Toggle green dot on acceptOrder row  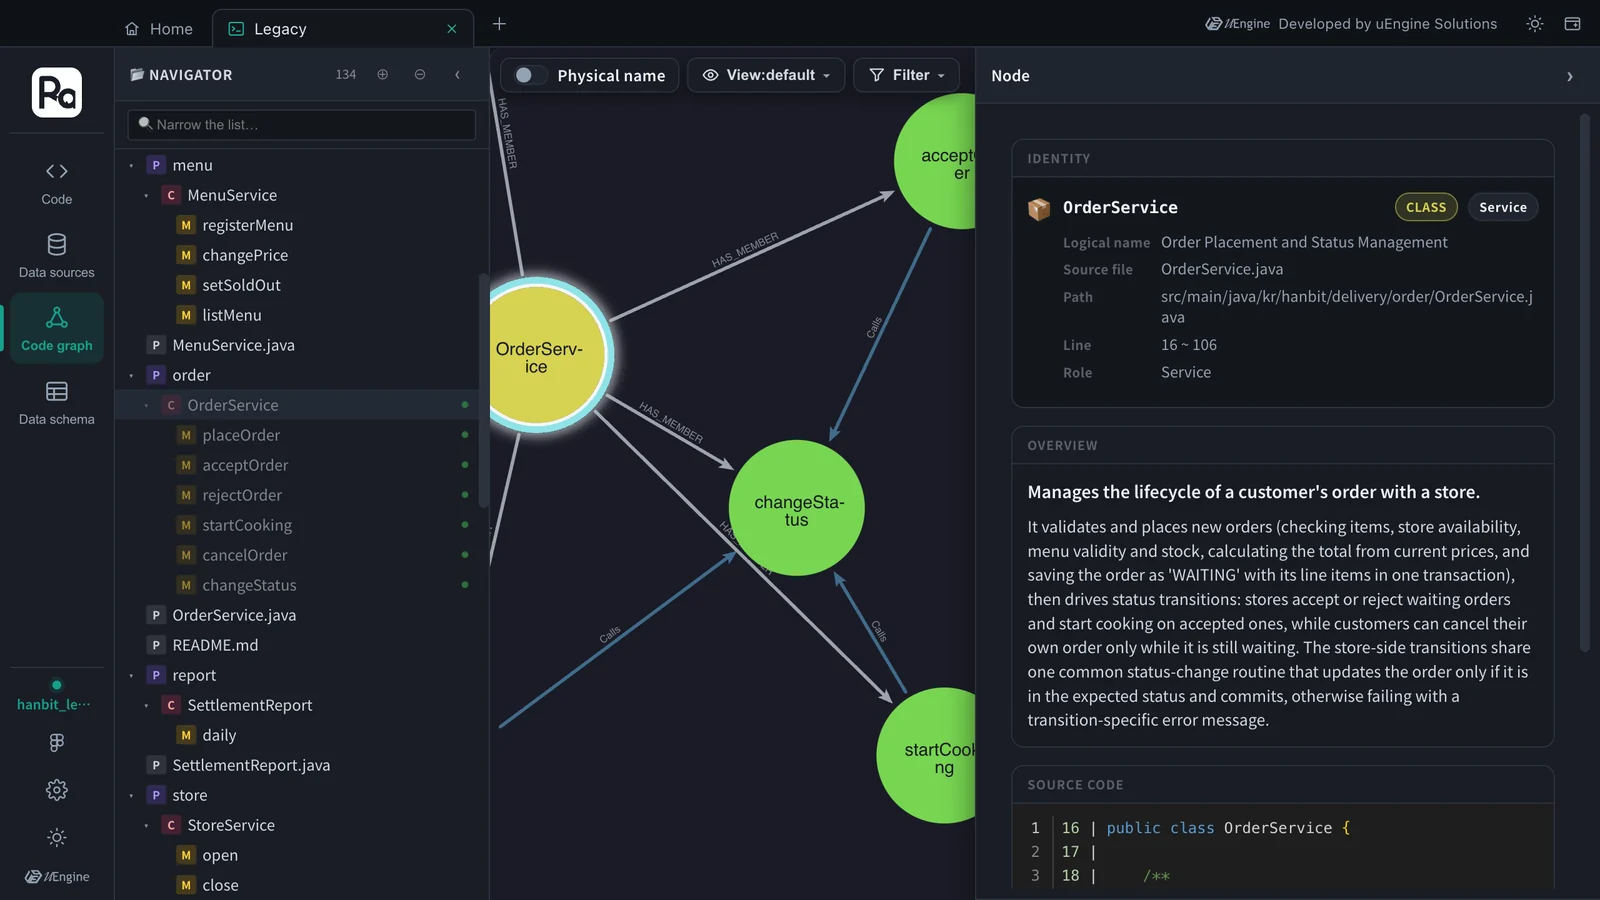click(465, 465)
